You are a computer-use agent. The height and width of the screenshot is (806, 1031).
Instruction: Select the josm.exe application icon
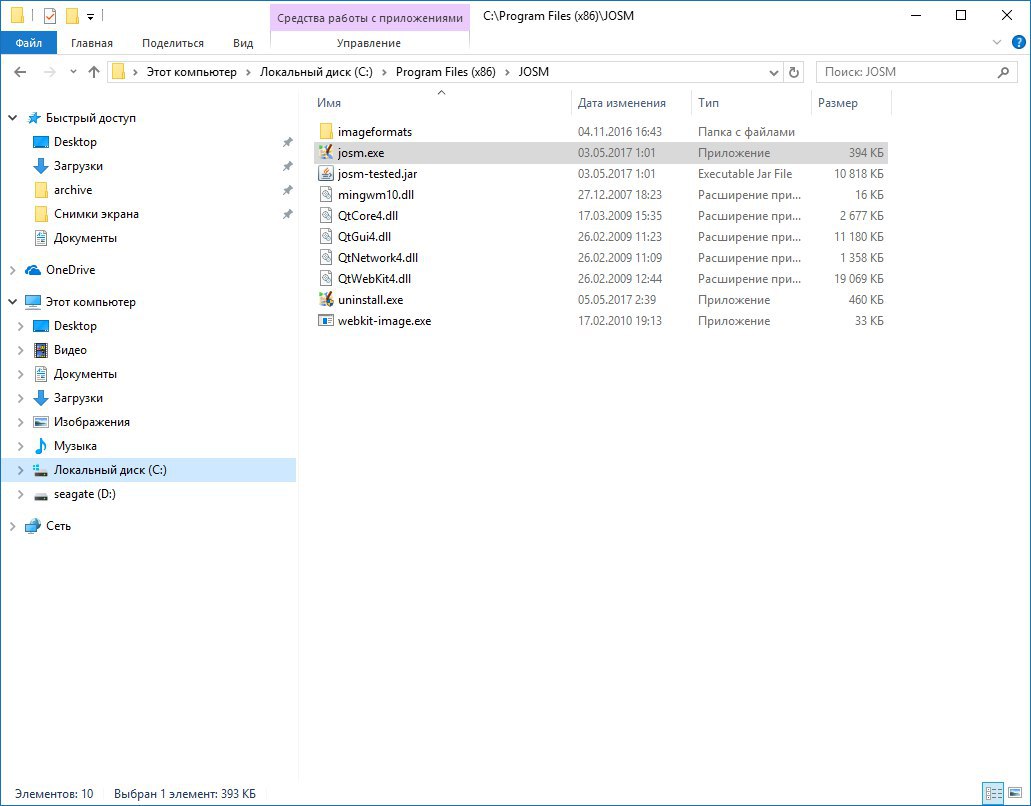tap(326, 153)
